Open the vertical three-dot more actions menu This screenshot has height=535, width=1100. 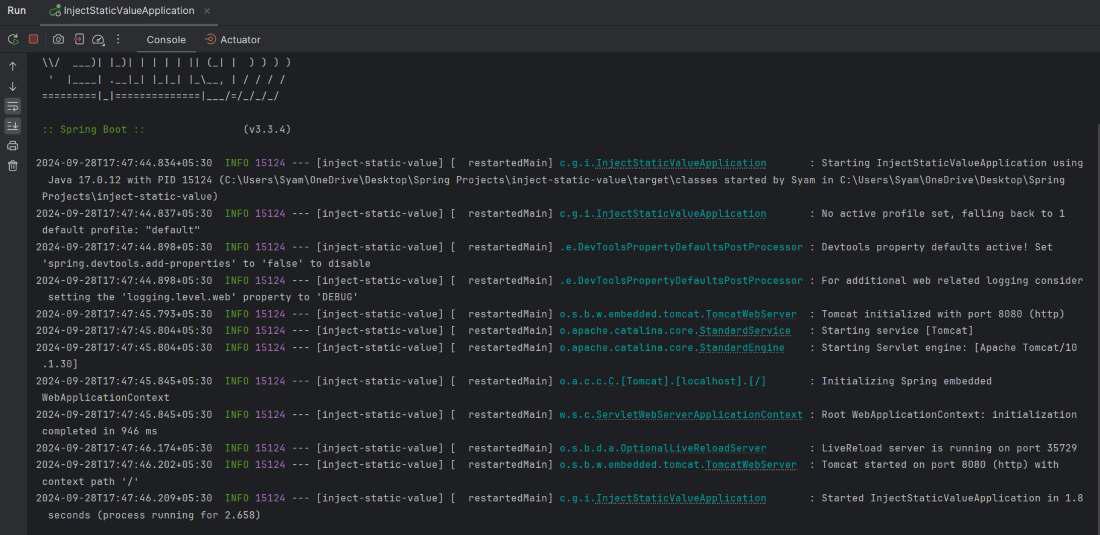[118, 39]
